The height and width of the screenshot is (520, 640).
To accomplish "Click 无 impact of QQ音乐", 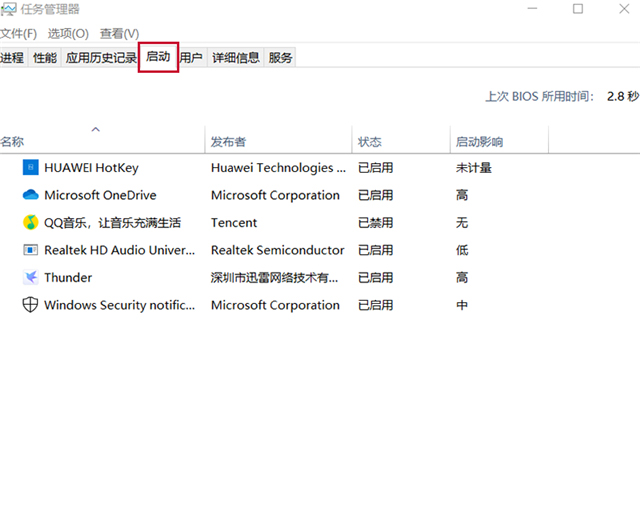I will [x=462, y=223].
